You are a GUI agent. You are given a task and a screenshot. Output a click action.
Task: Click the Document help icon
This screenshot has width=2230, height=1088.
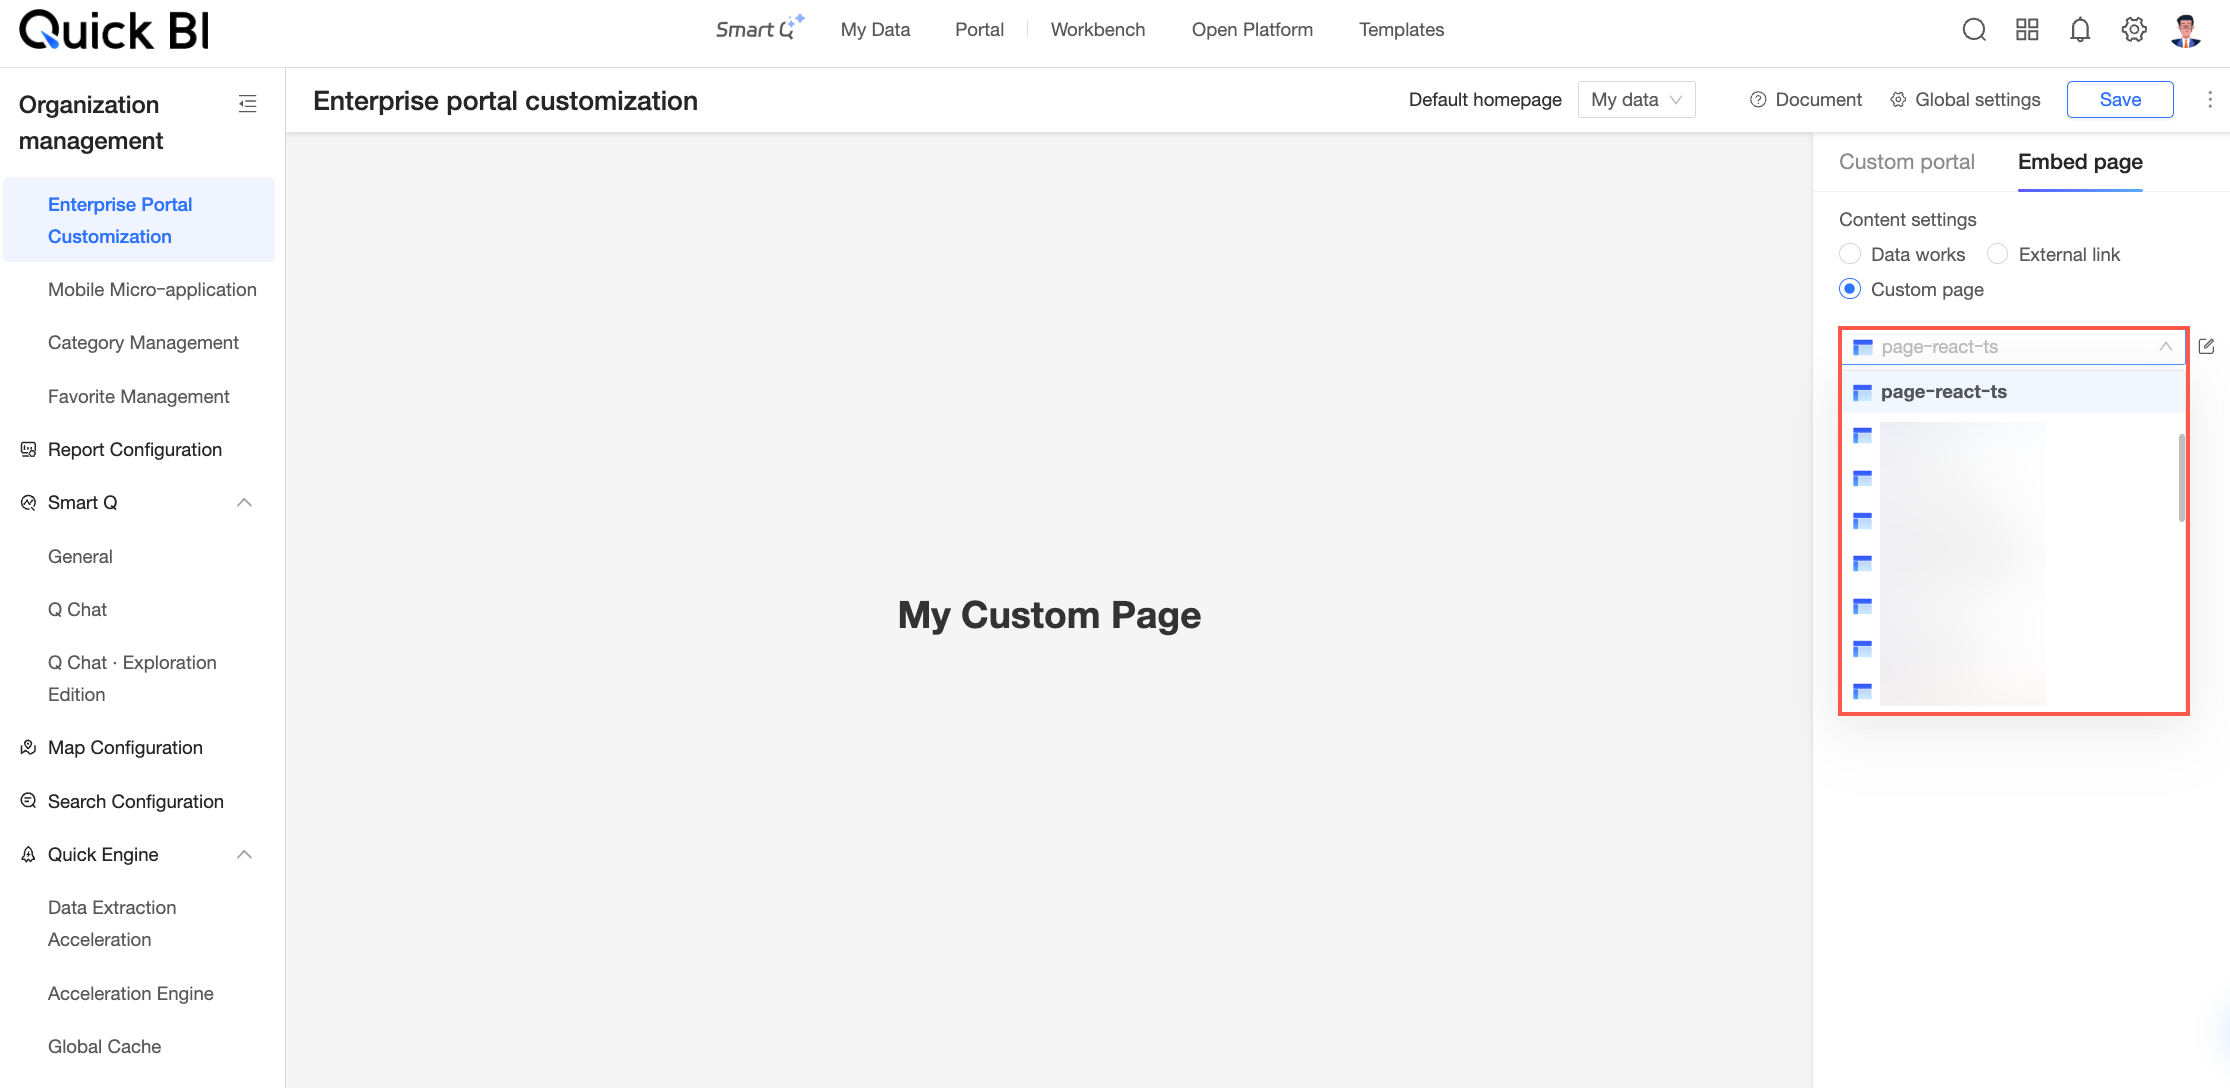tap(1758, 100)
